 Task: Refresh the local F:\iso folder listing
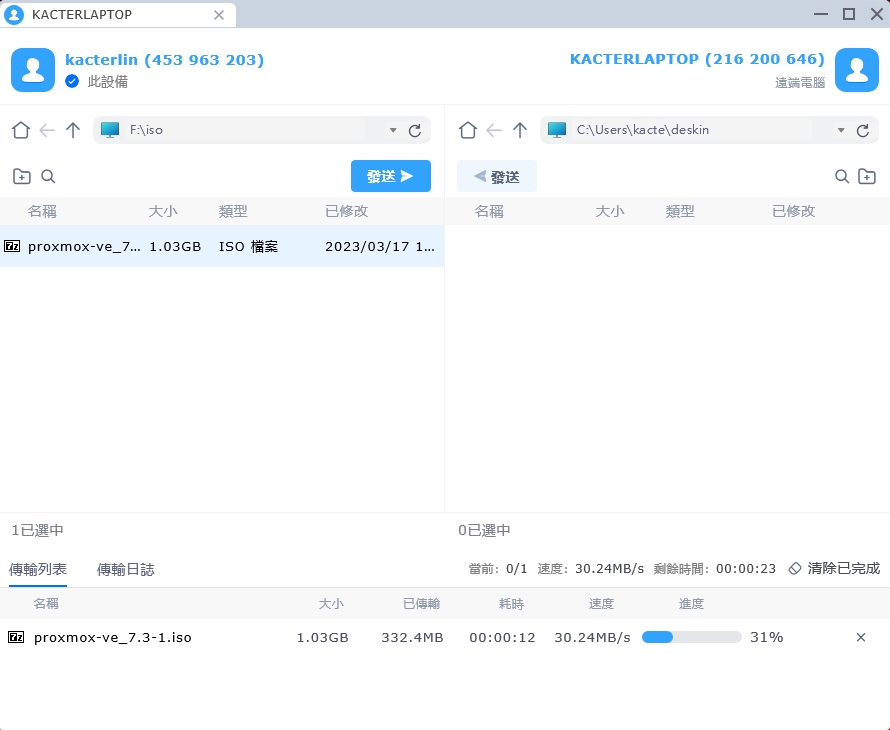(415, 130)
